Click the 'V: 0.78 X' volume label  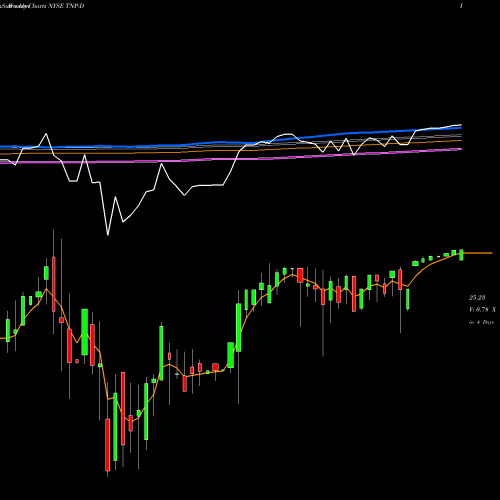point(482,310)
